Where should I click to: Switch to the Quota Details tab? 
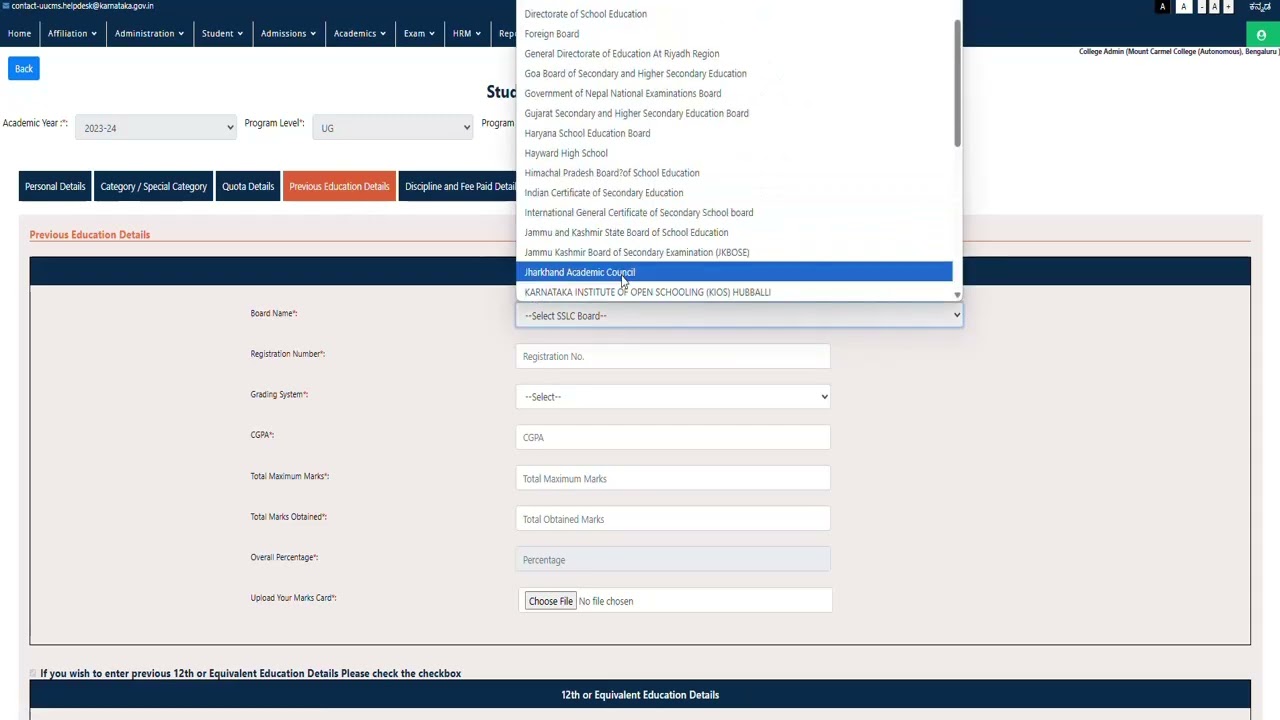tap(248, 187)
